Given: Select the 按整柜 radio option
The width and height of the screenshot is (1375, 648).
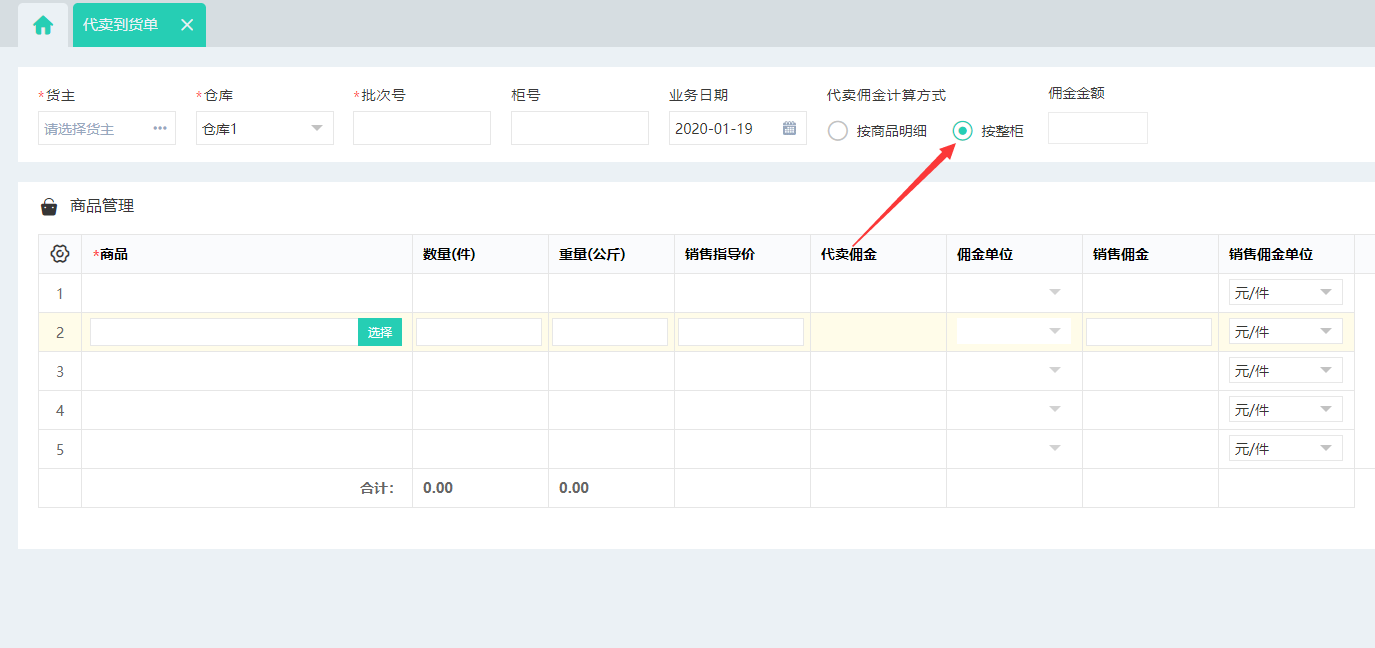Looking at the screenshot, I should point(962,130).
